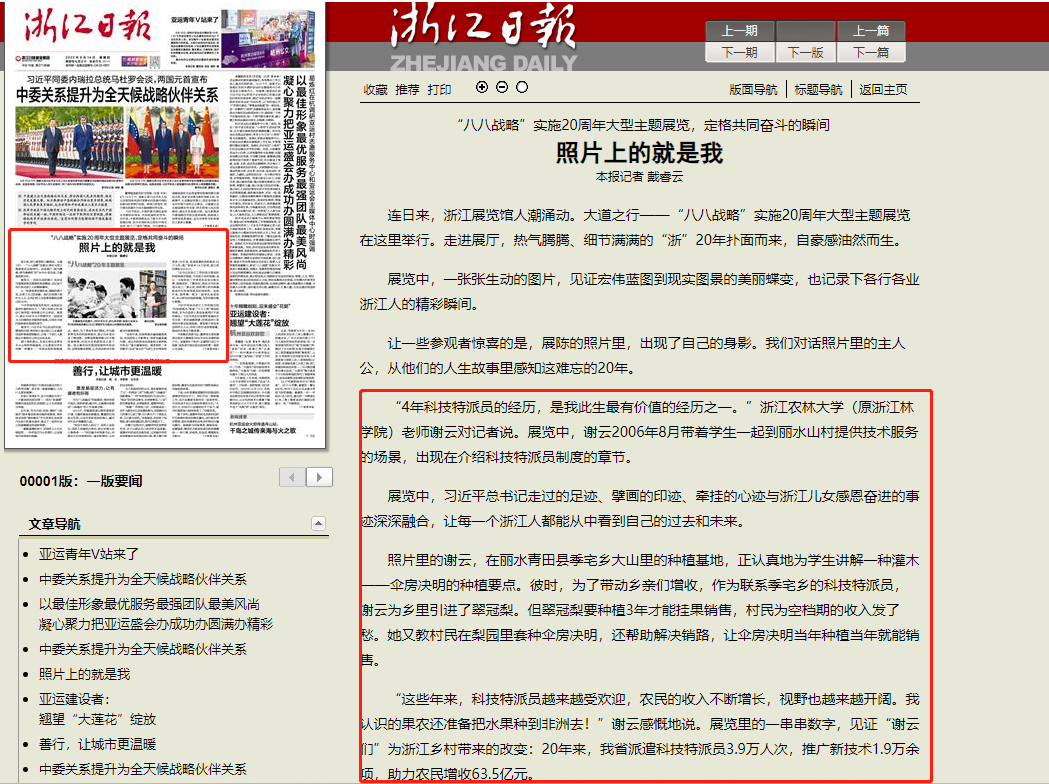Go to next page with right arrow
The width and height of the screenshot is (1049, 784).
(x=319, y=477)
